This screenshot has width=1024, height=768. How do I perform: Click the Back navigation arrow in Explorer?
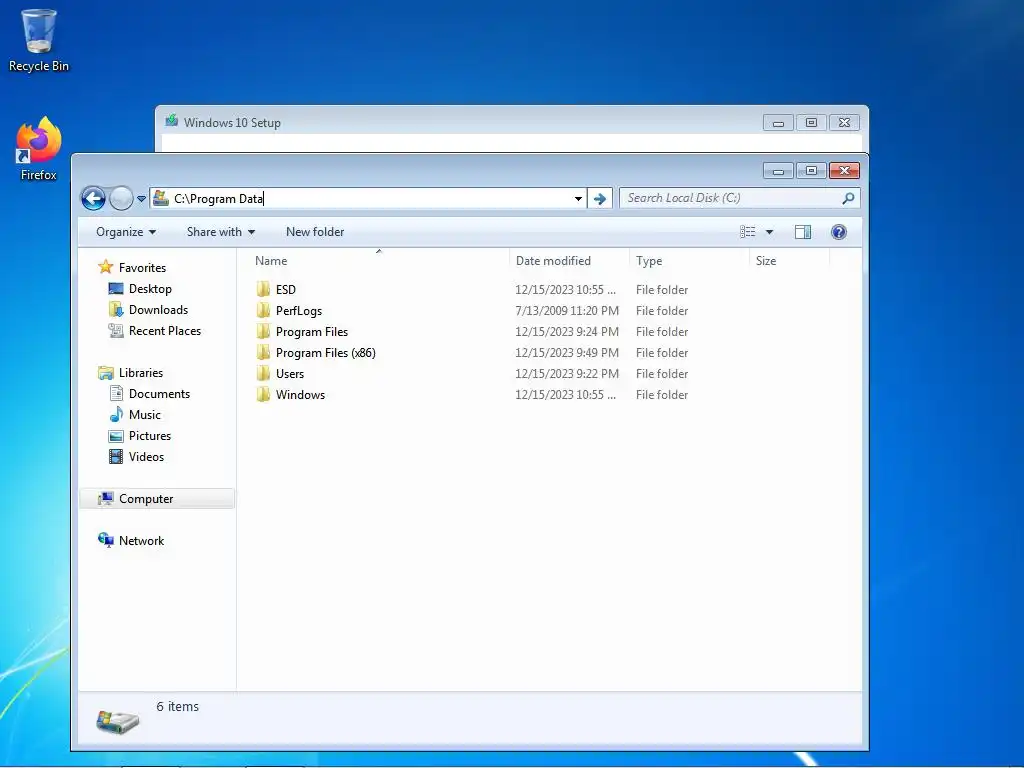coord(93,199)
